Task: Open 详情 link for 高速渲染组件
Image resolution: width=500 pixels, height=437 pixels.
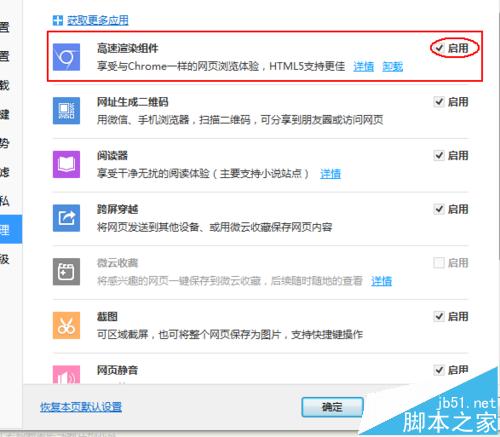Action: coord(364,66)
